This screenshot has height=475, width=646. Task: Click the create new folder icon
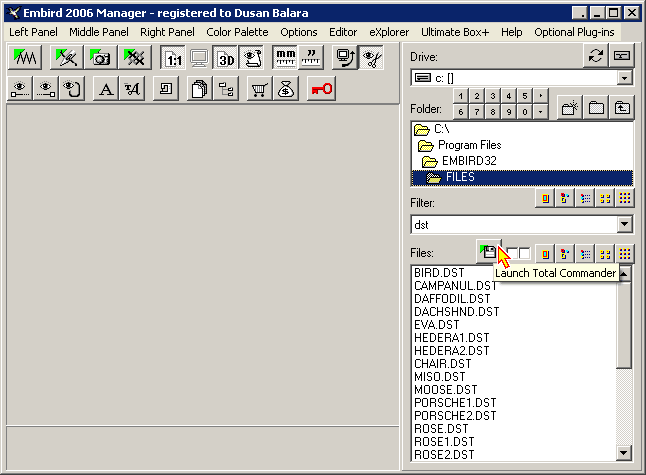point(571,108)
